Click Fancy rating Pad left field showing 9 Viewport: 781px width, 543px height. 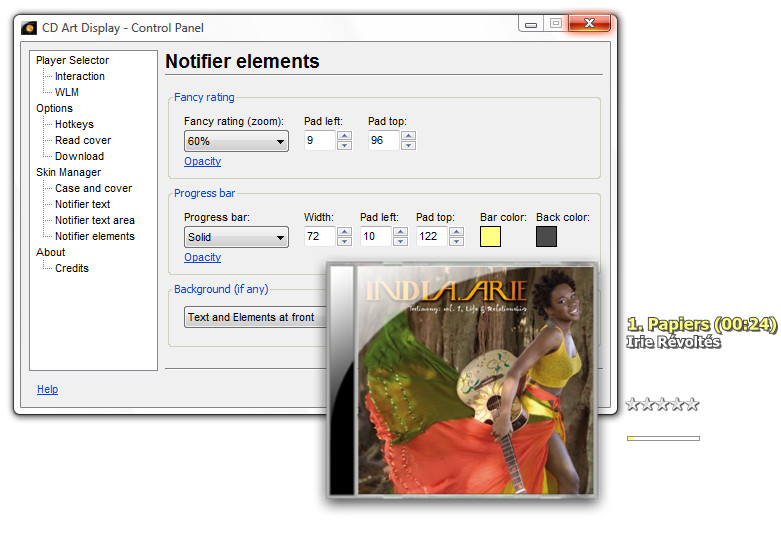[320, 140]
